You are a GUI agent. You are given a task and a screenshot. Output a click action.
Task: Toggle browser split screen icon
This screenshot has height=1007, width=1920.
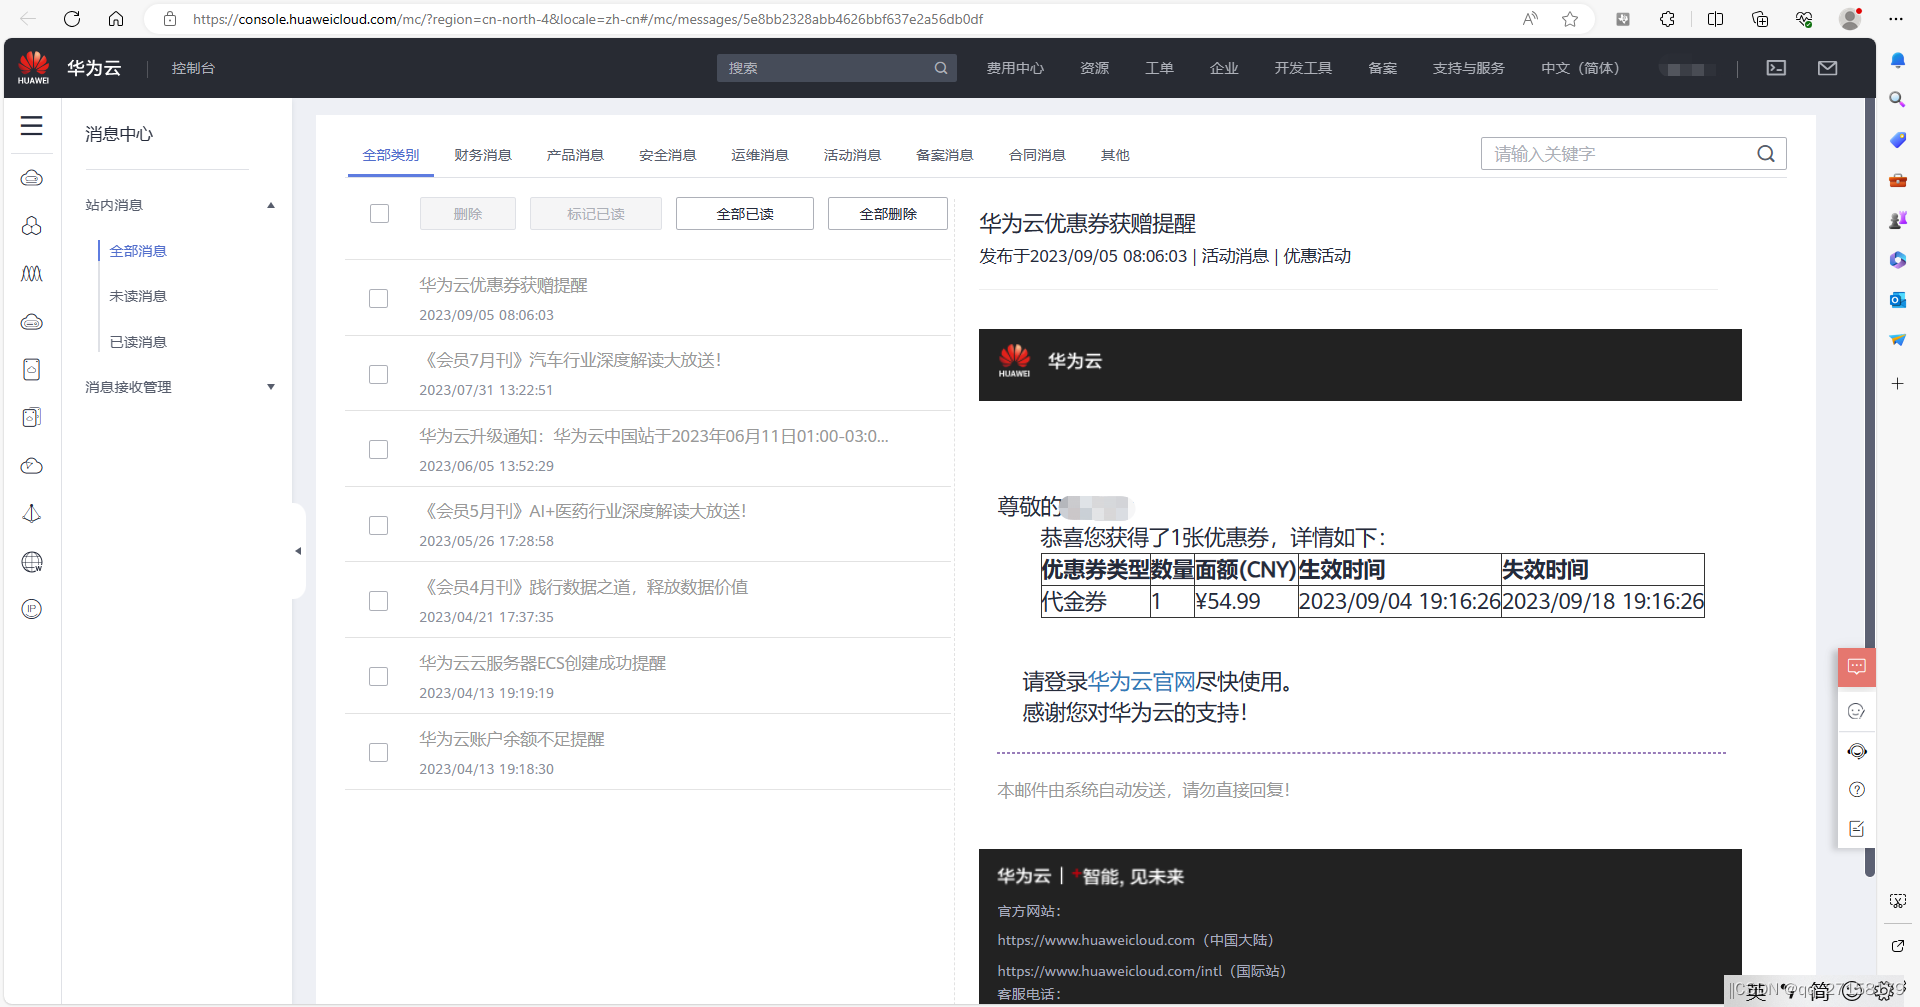pos(1715,19)
